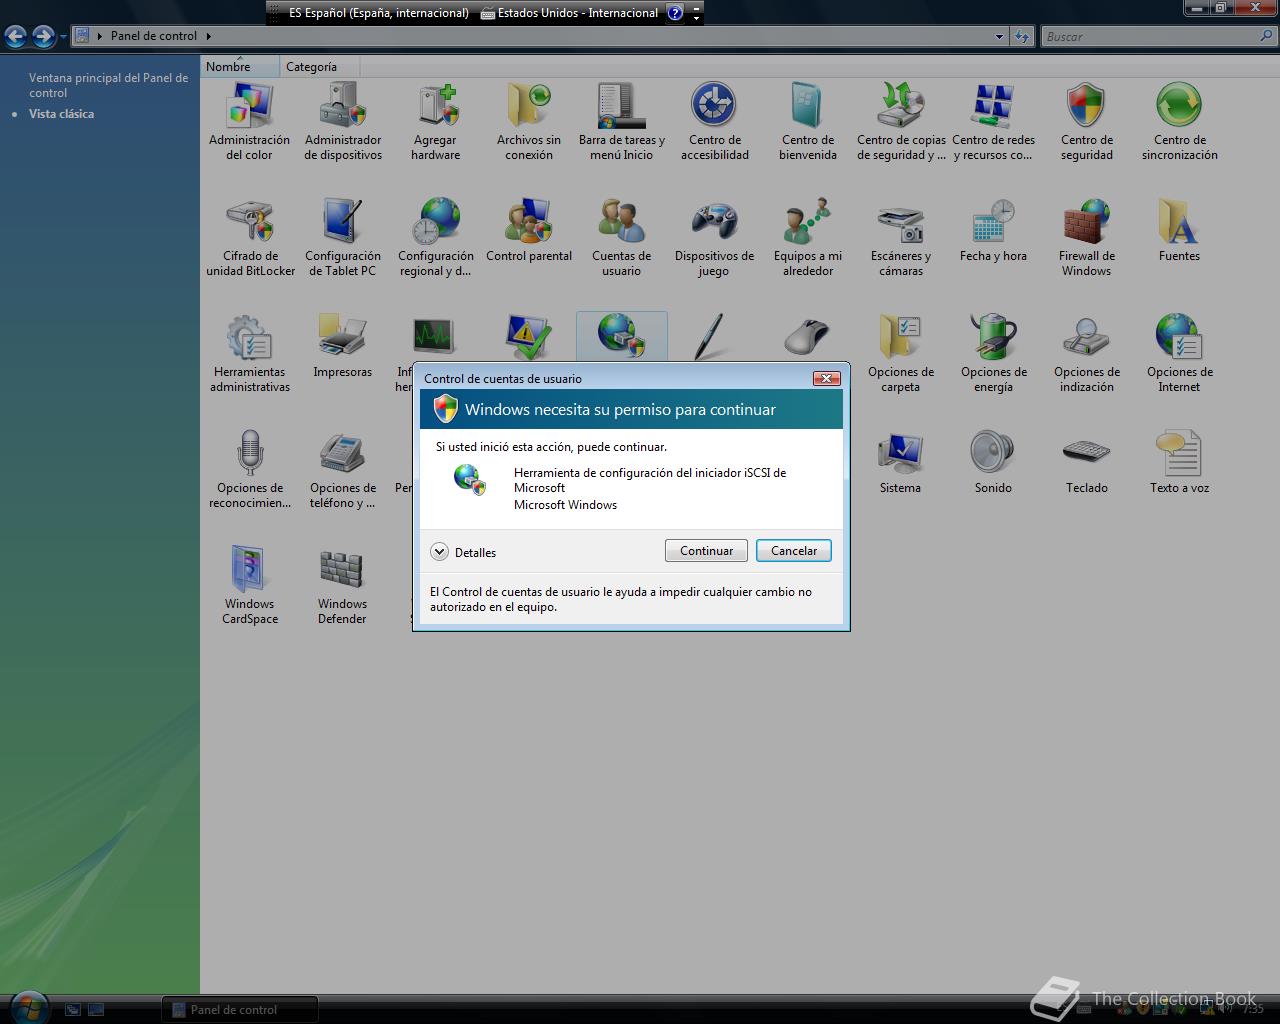Open Centro de copias de seguridad icon

coord(901,121)
